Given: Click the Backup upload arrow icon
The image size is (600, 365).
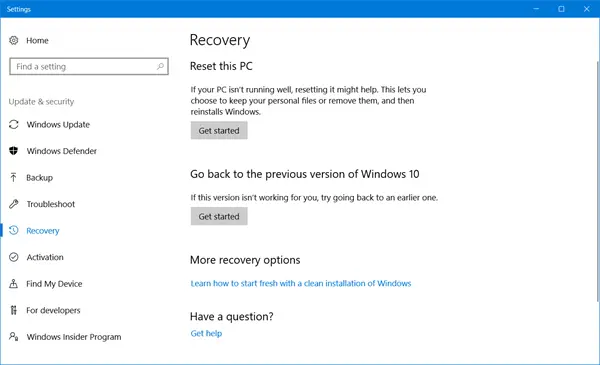Looking at the screenshot, I should click(x=14, y=178).
